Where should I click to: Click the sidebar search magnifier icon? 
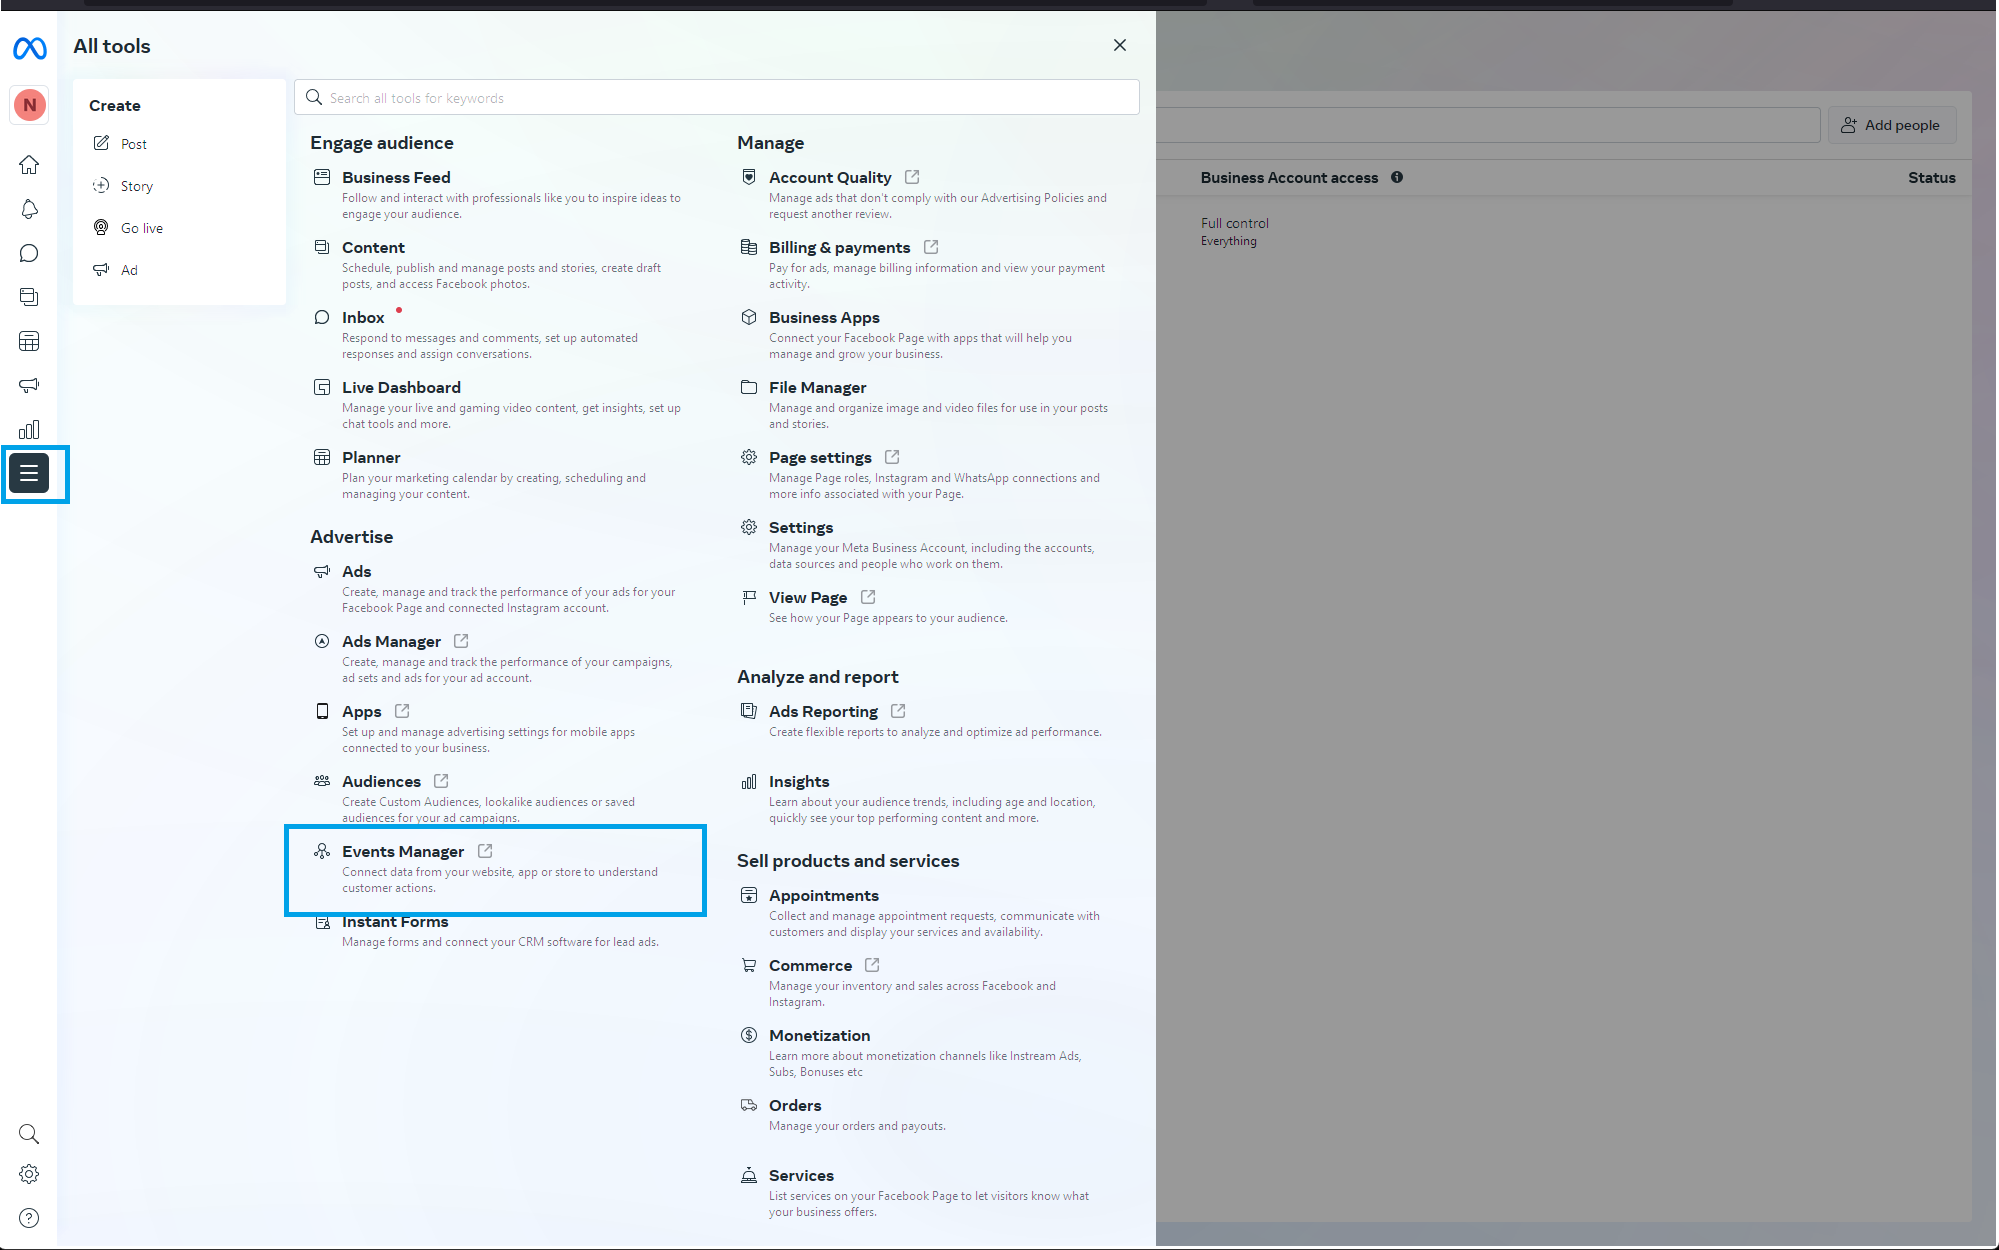point(29,1134)
